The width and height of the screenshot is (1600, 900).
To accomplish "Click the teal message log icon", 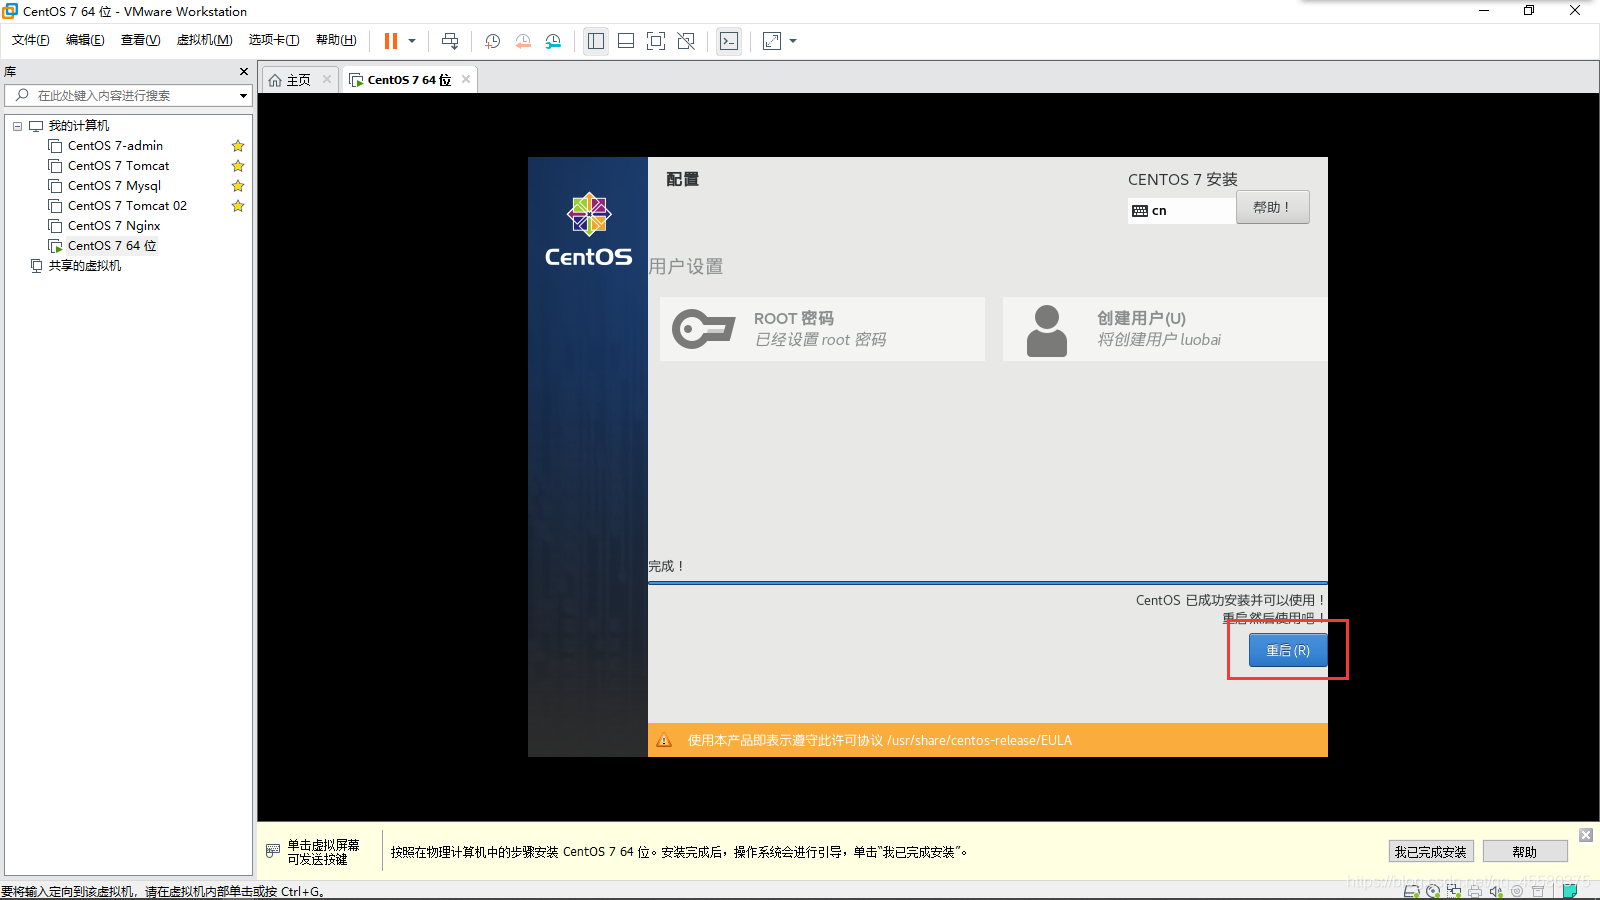I will pos(1570,891).
